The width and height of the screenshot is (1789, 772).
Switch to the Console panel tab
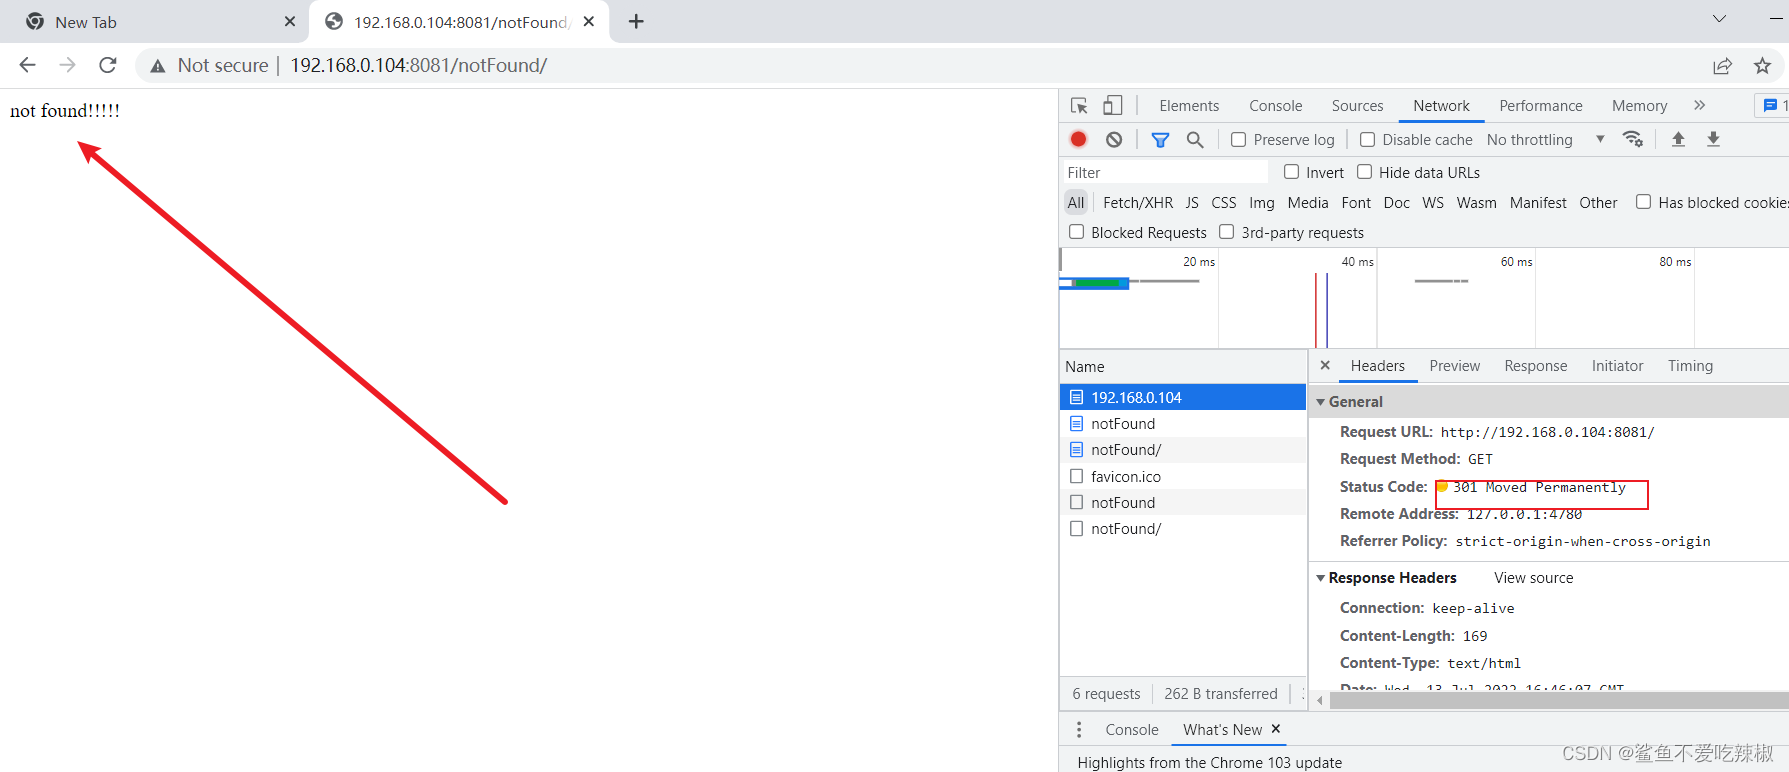click(x=1275, y=106)
